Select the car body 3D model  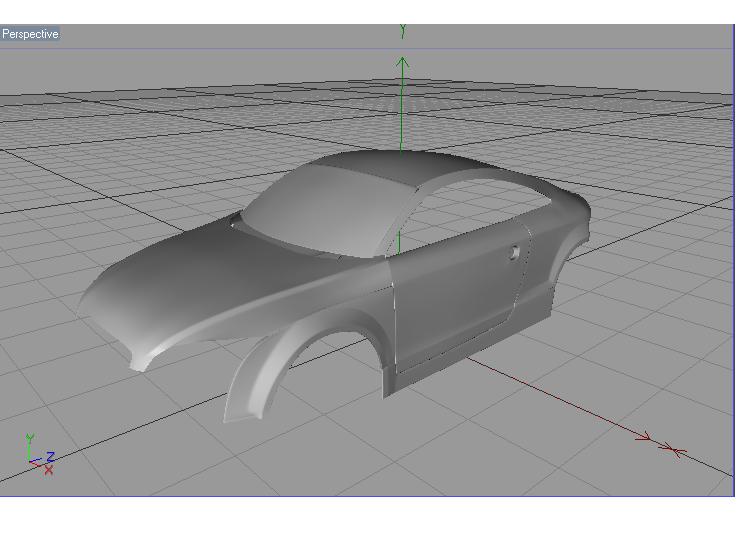point(334,284)
